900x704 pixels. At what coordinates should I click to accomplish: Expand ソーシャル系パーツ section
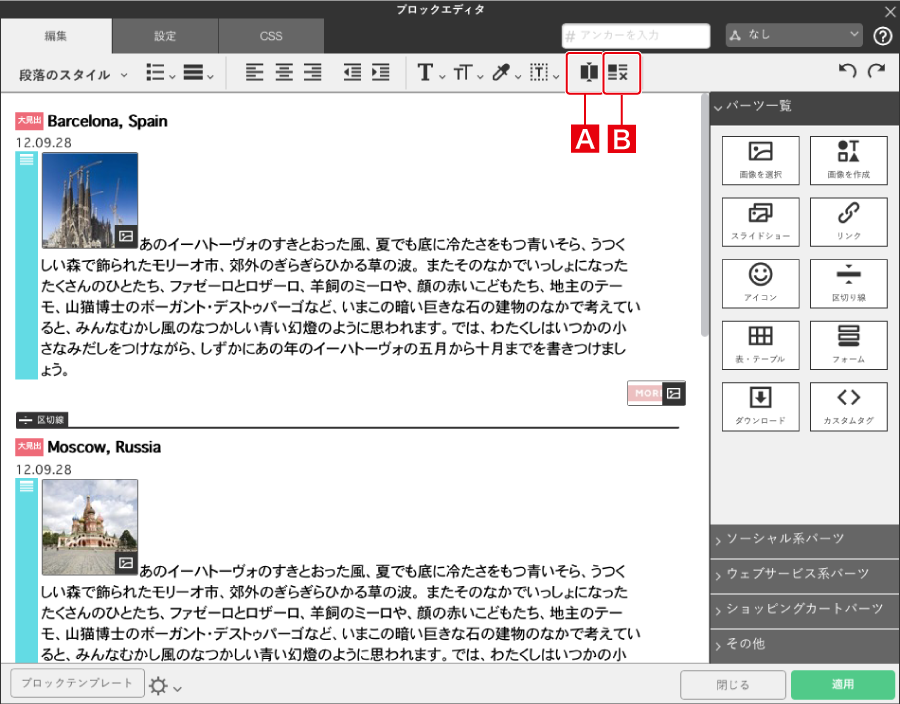coord(805,539)
